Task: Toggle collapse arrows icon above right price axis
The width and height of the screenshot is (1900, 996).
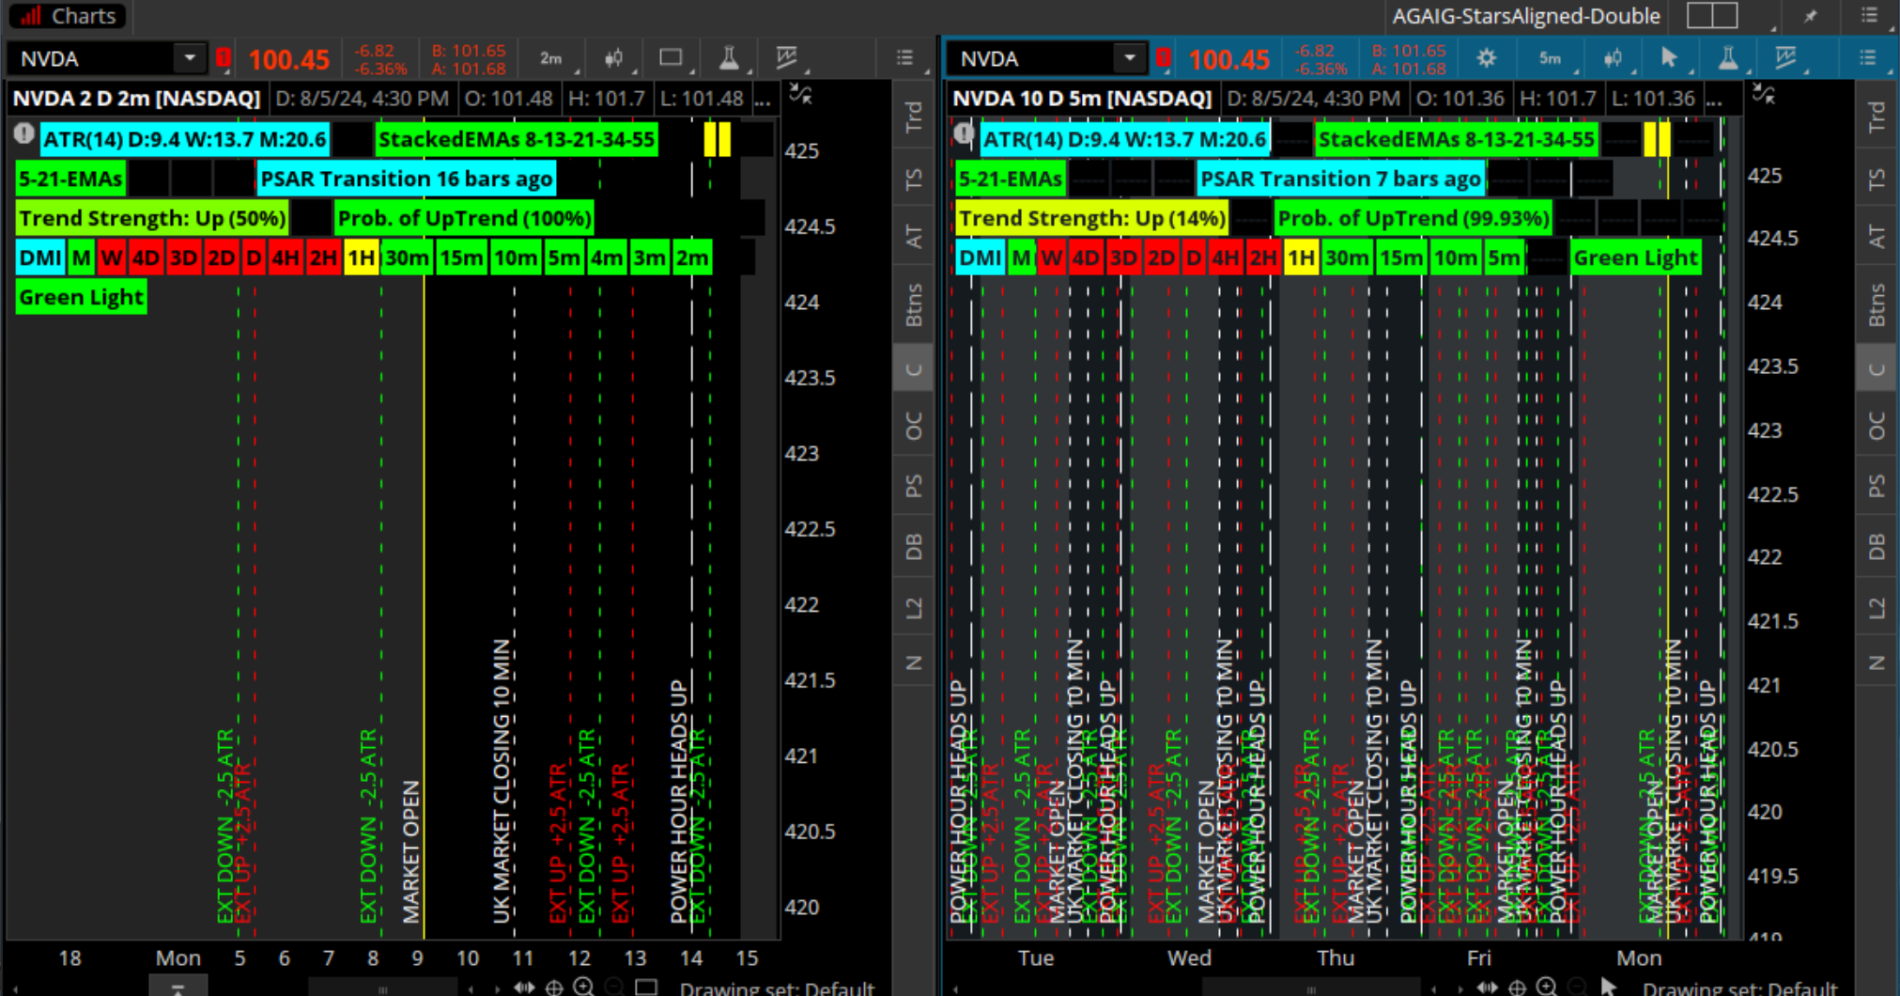Action: pyautogui.click(x=1764, y=95)
